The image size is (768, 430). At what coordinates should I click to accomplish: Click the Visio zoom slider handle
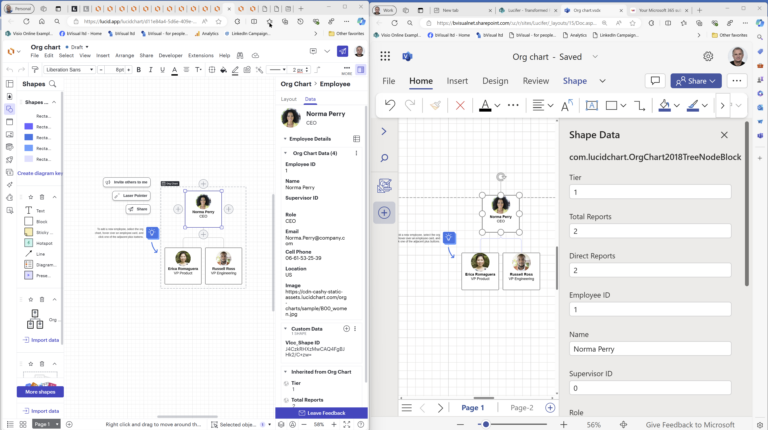tap(486, 425)
